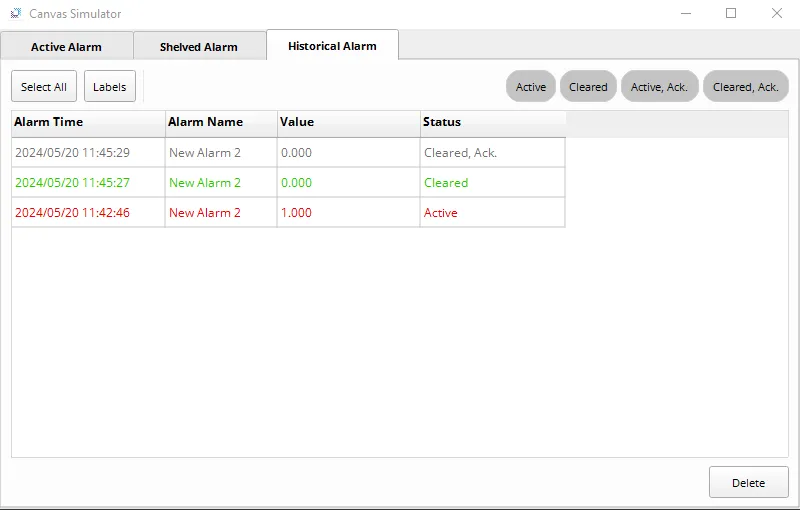Switch to the Active Alarm tab
800x510 pixels.
coord(66,47)
